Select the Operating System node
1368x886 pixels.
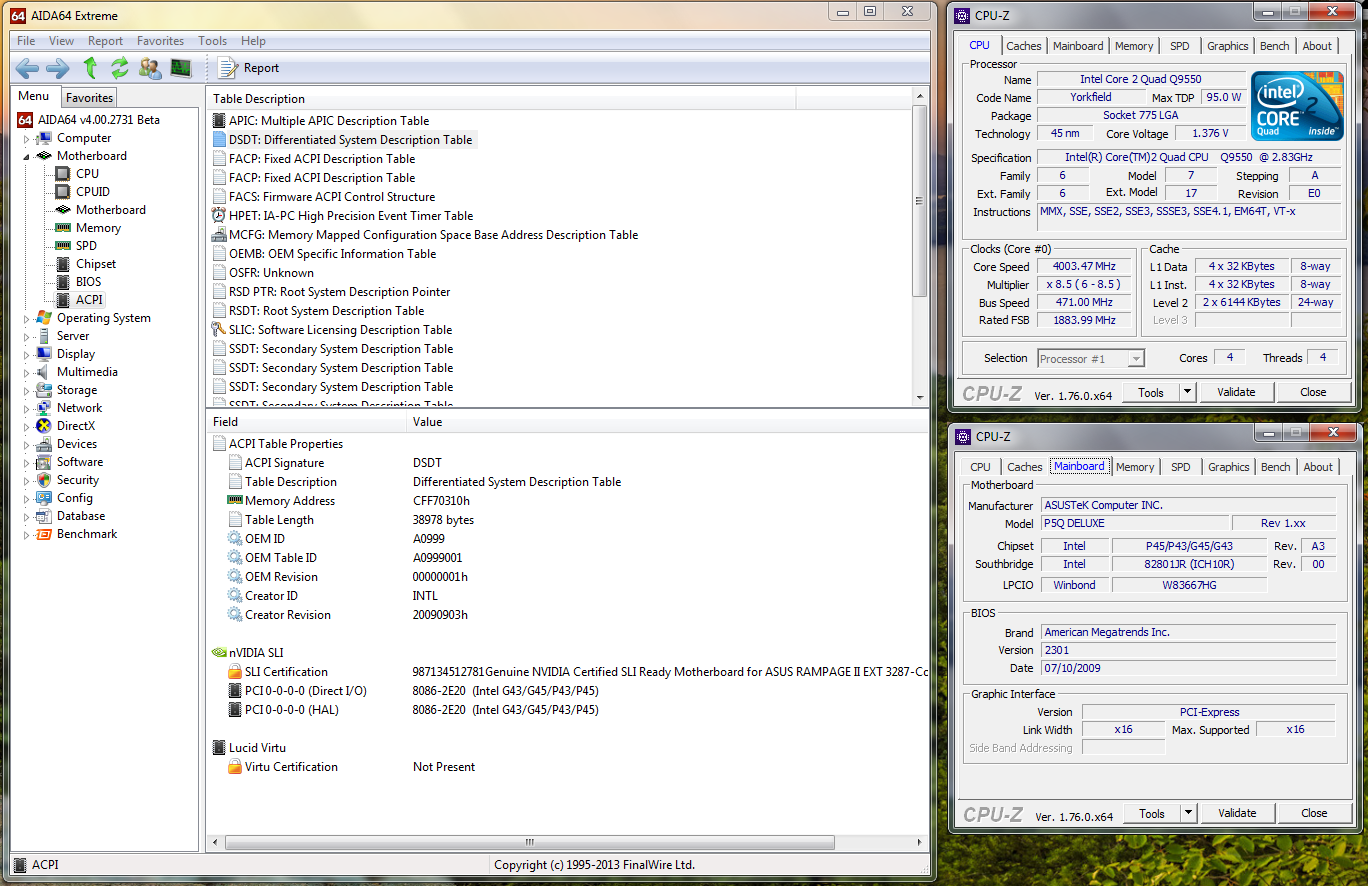point(104,318)
